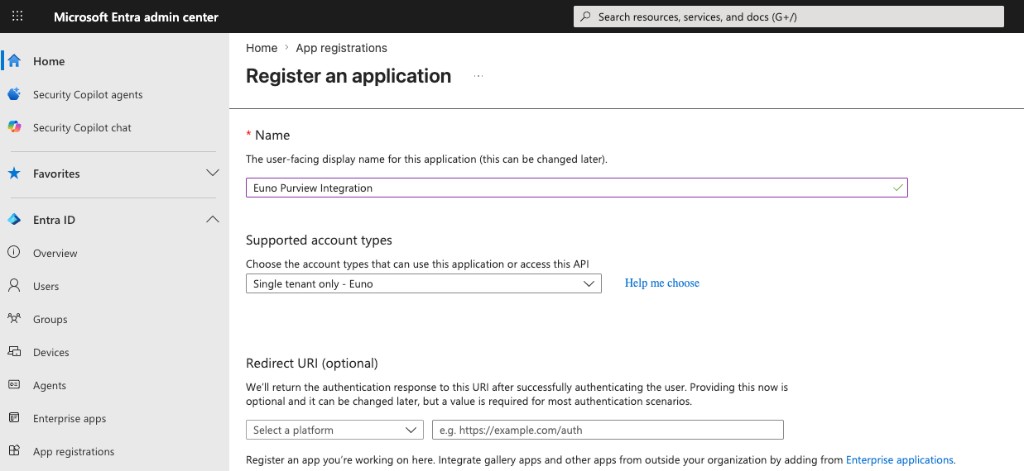1024x471 pixels.
Task: Expand the Favorites section chevron
Action: click(x=212, y=173)
